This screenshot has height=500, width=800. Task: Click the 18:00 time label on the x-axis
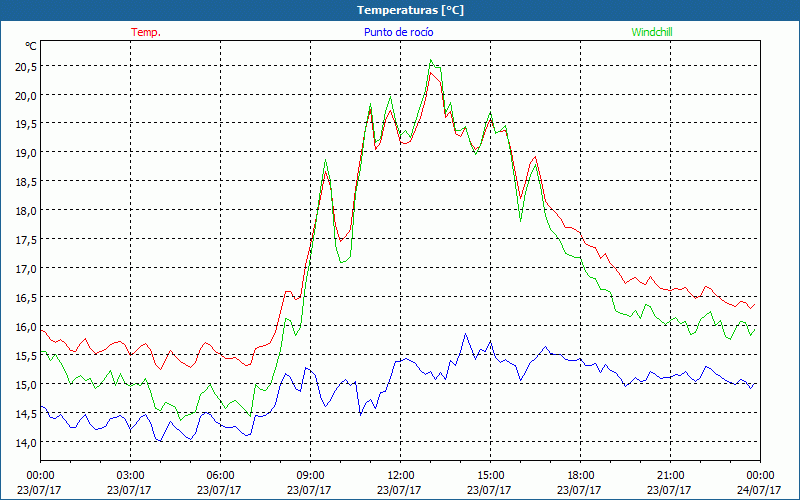tap(580, 476)
